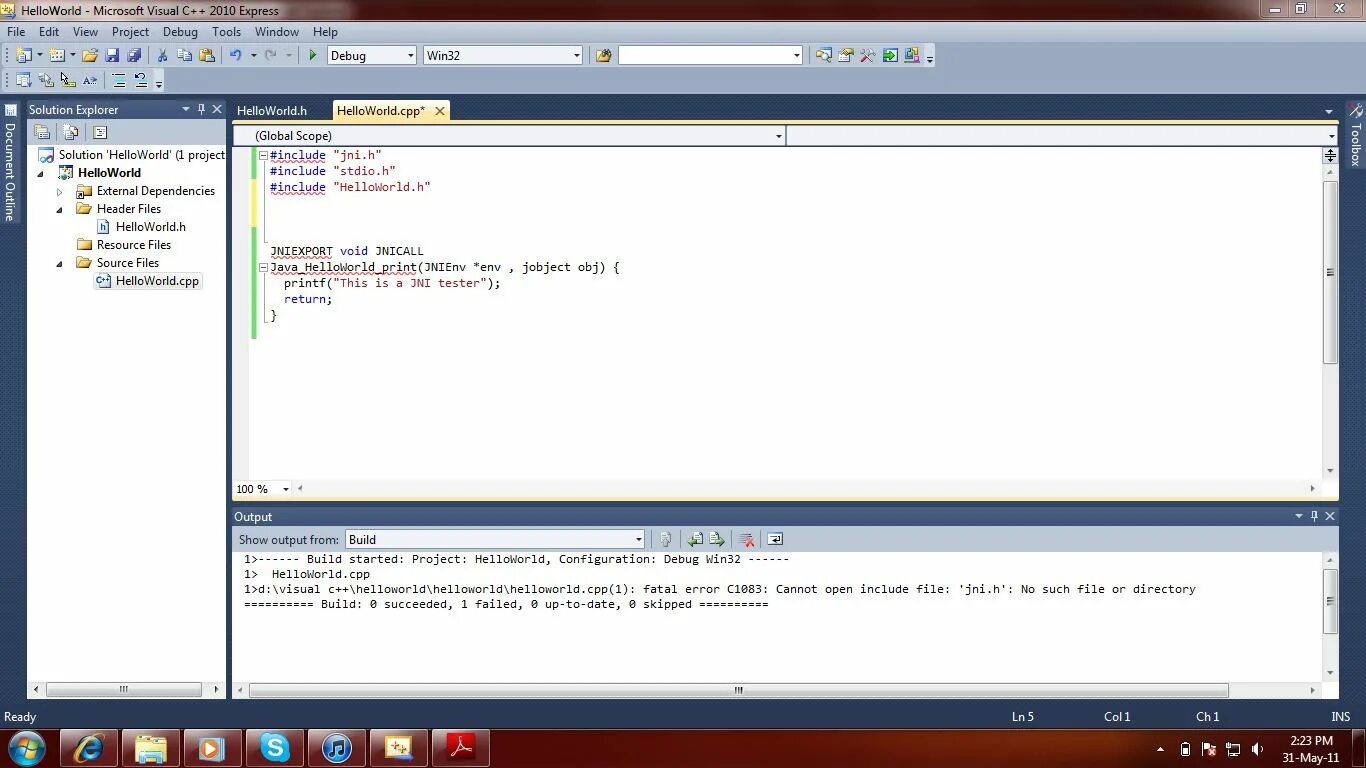The width and height of the screenshot is (1366, 768).
Task: Collapse the Java_HelloWorld_print function outline
Action: point(263,267)
